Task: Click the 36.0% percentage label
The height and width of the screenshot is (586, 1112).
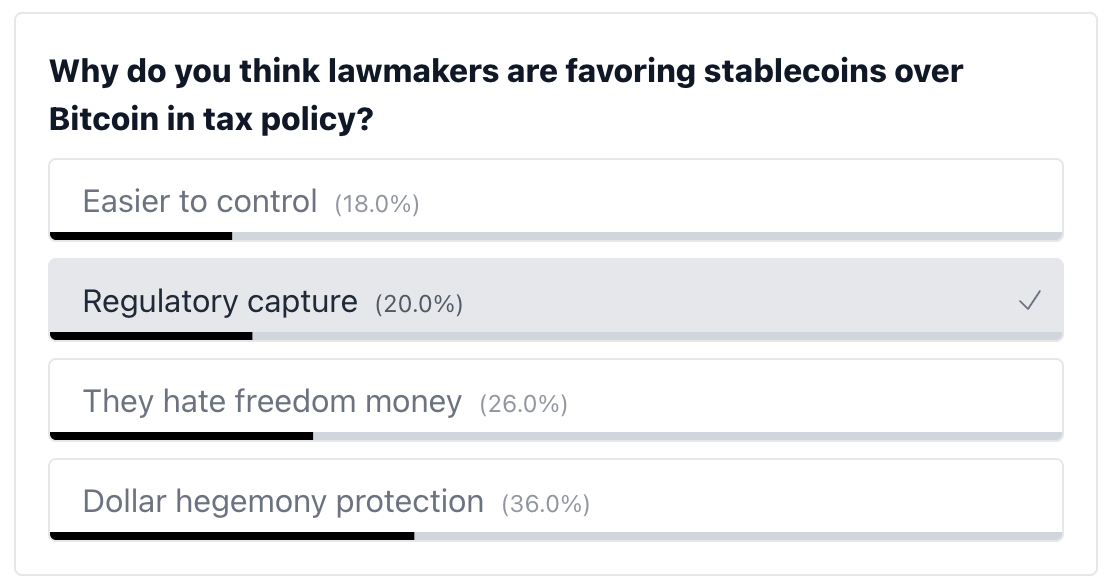Action: pyautogui.click(x=545, y=504)
